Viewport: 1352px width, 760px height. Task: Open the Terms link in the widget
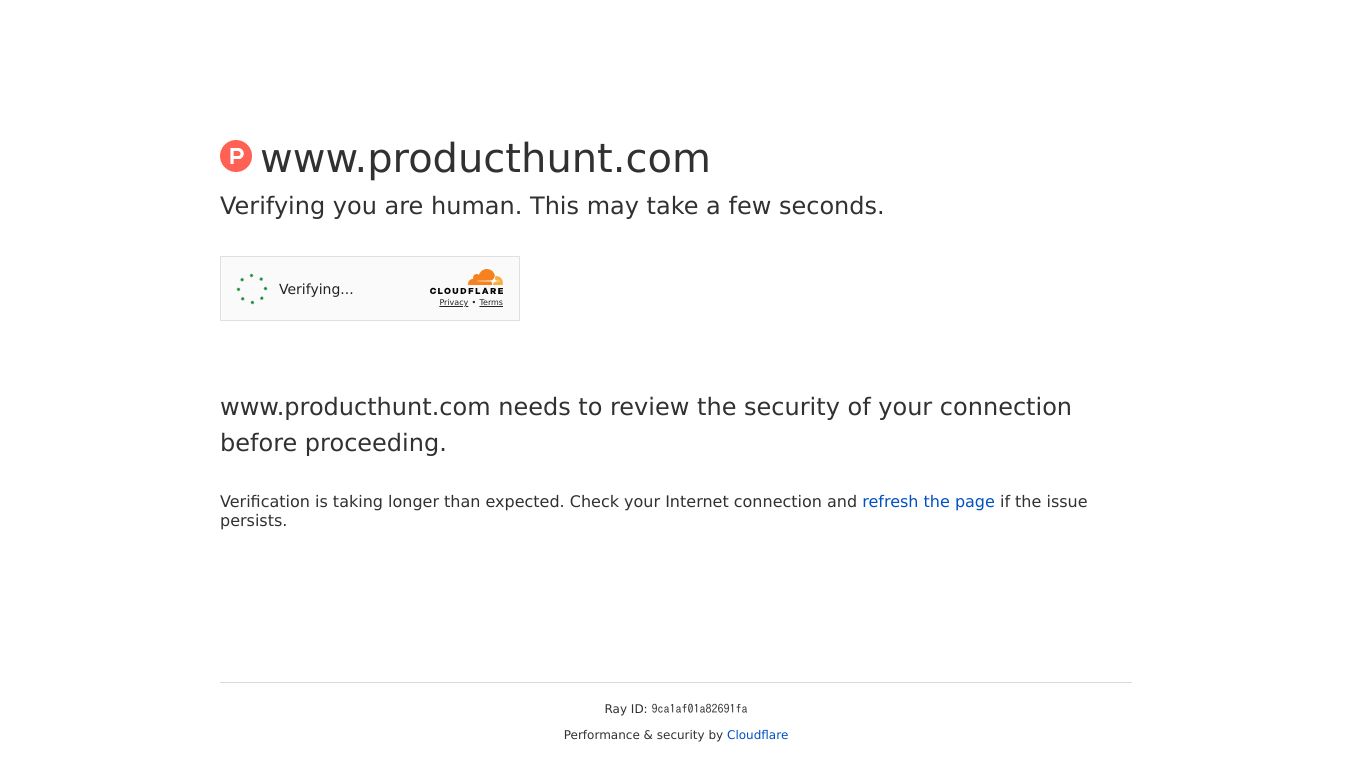point(491,303)
